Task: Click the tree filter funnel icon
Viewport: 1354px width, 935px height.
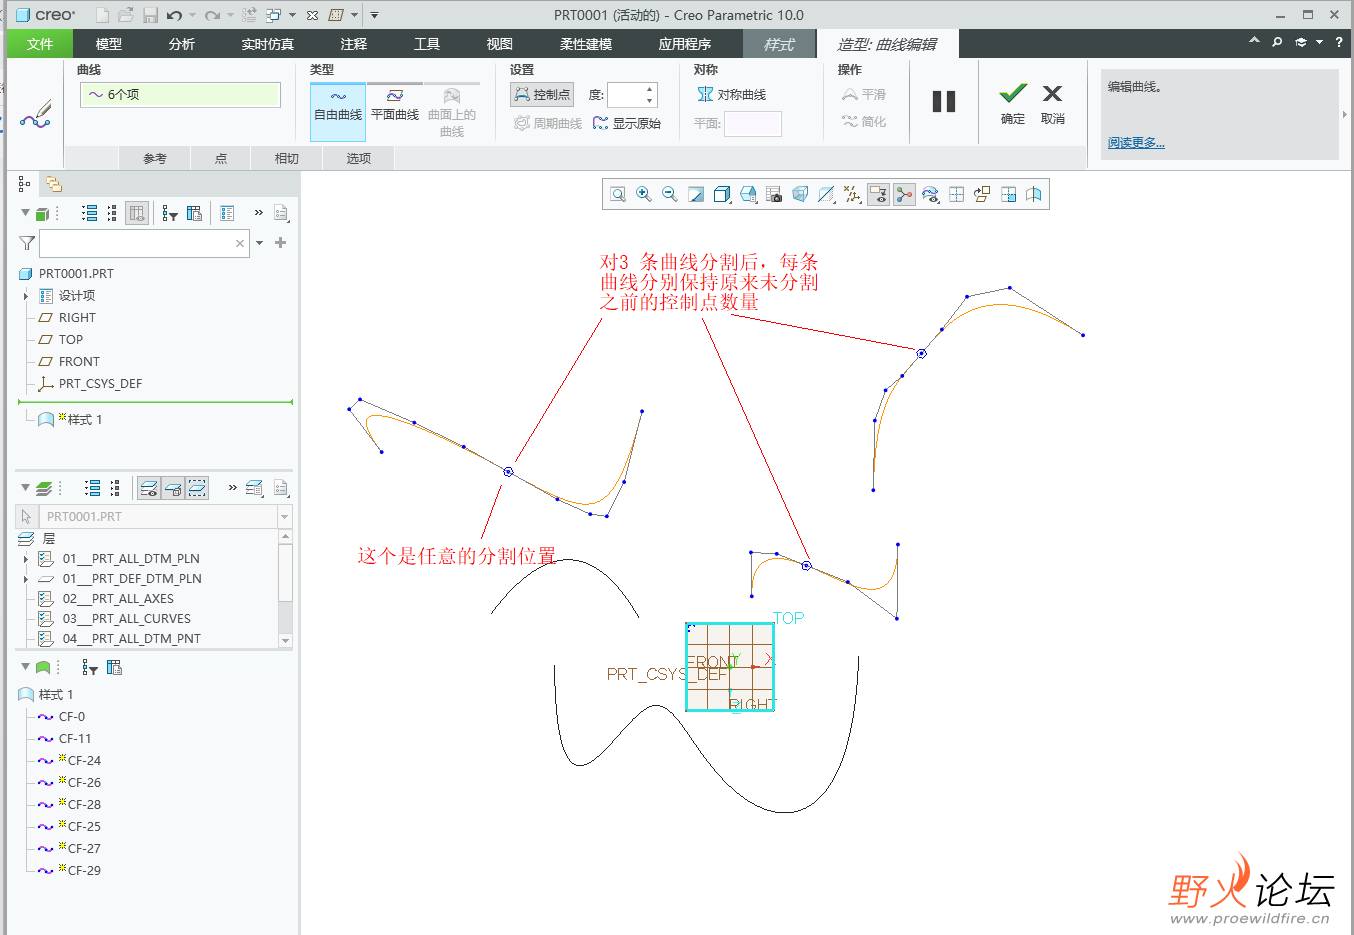Action: [27, 243]
